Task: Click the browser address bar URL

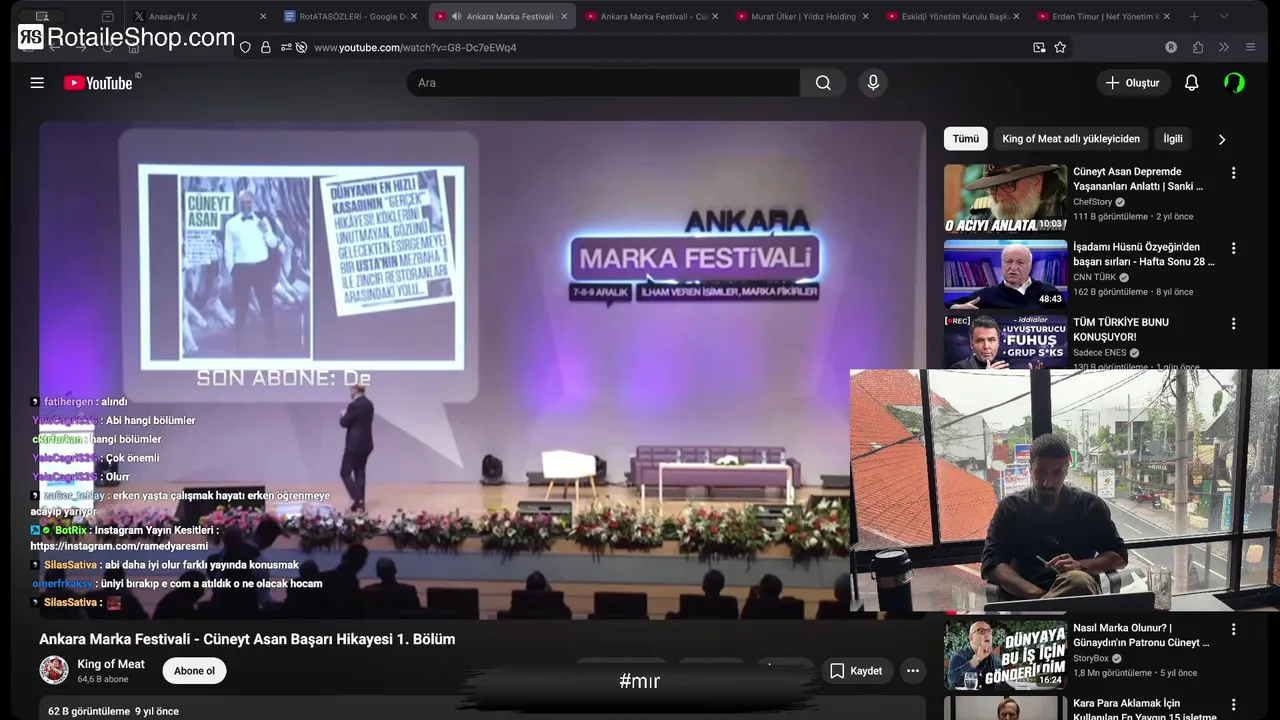Action: [x=415, y=47]
